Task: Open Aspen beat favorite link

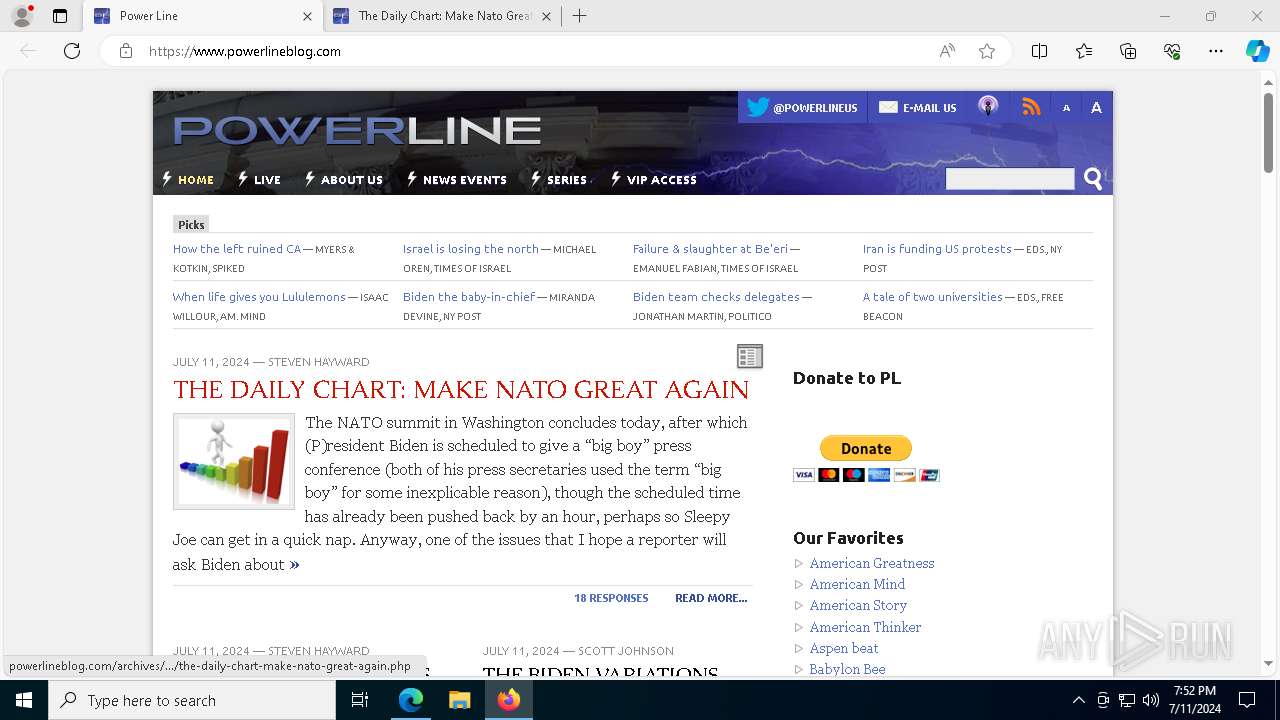Action: tap(844, 648)
